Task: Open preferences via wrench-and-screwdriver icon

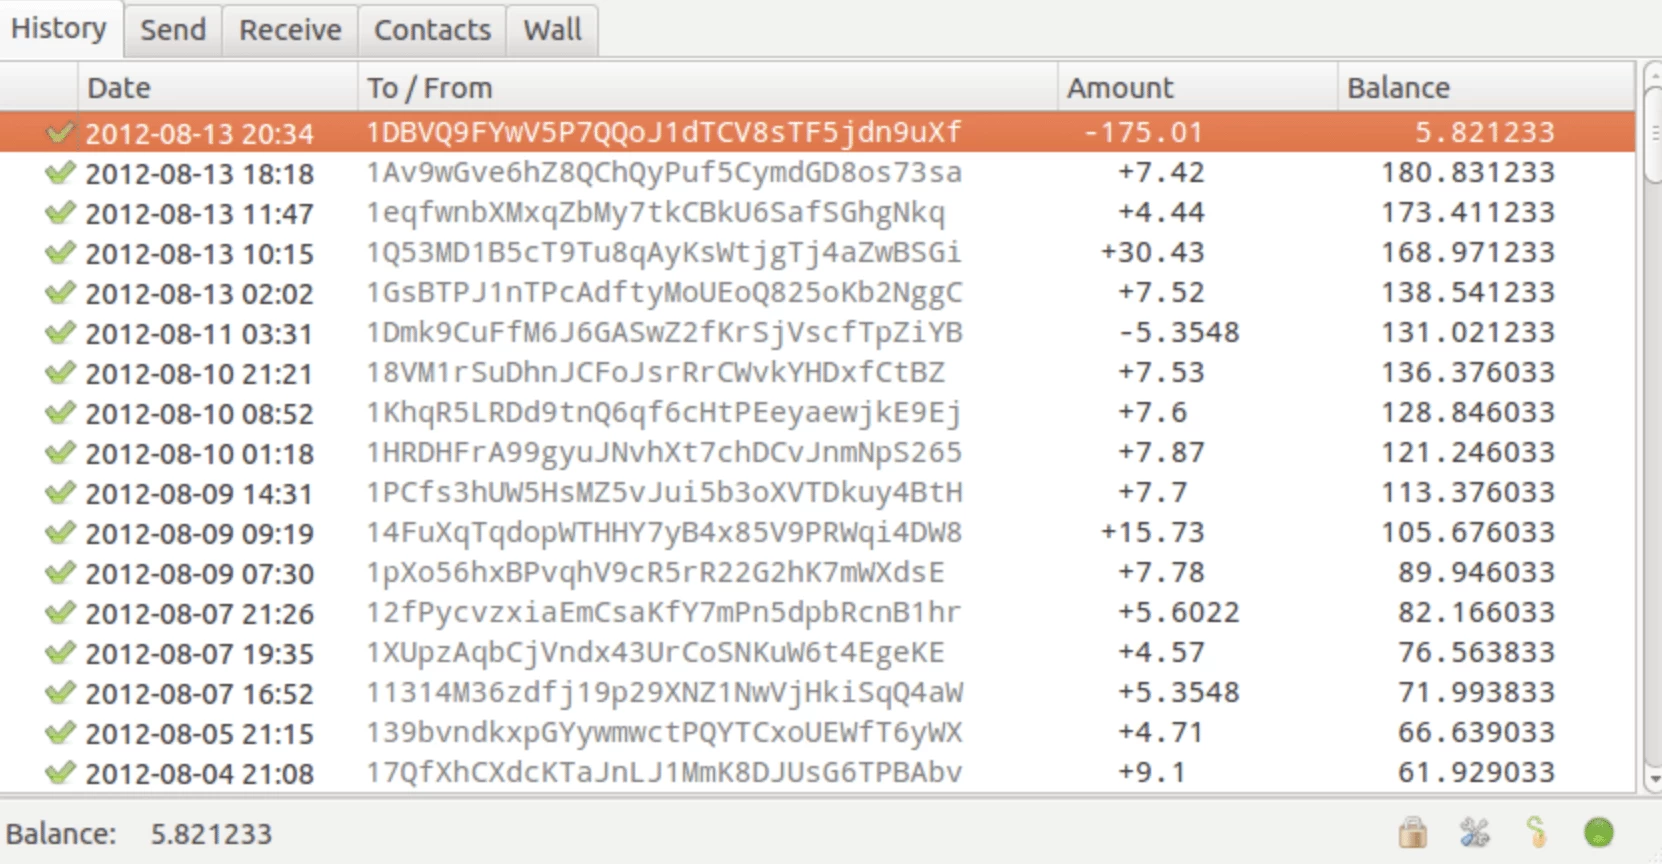Action: (x=1474, y=832)
